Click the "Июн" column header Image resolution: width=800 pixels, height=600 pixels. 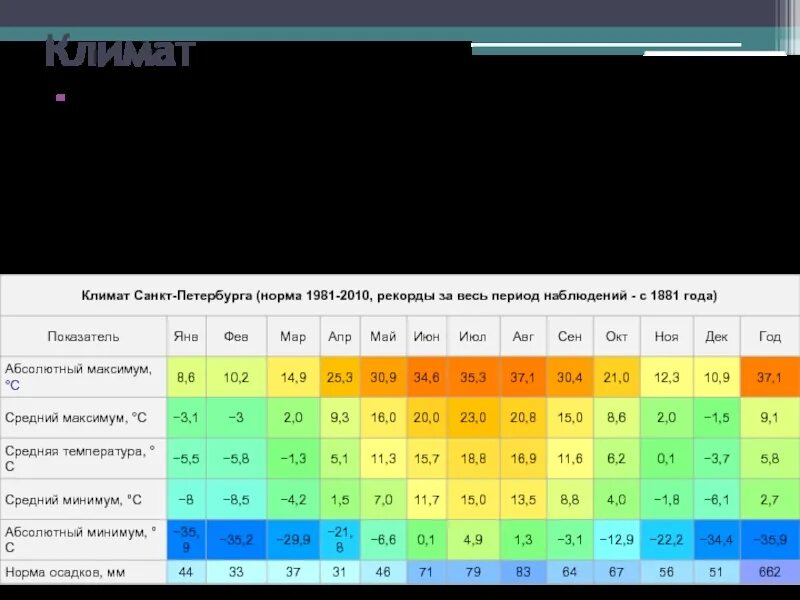coord(427,337)
